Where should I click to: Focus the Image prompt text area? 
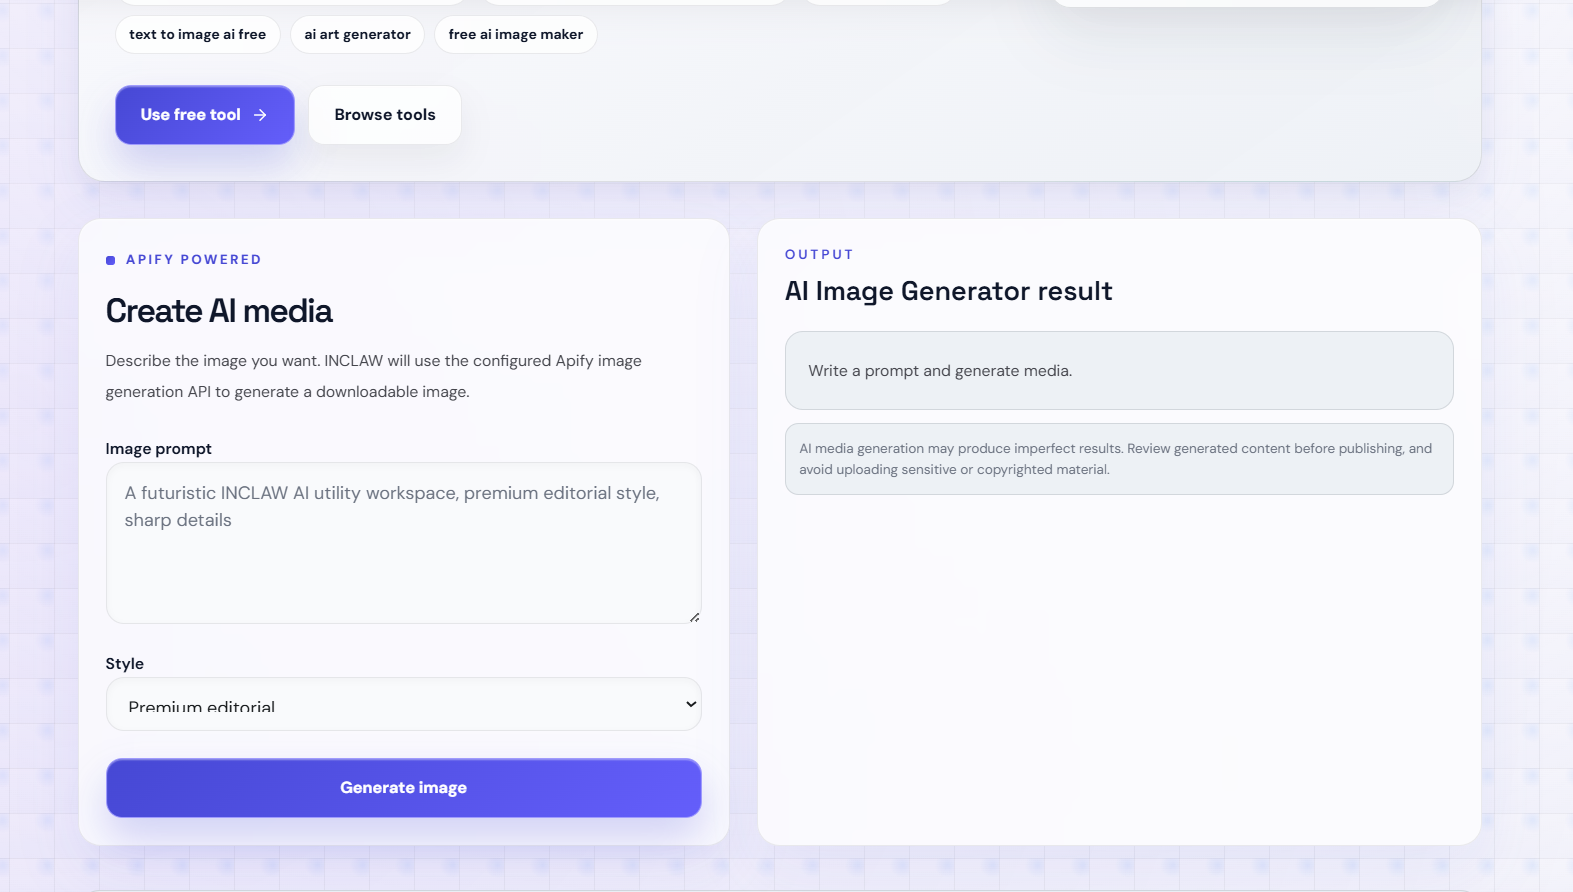(x=403, y=543)
